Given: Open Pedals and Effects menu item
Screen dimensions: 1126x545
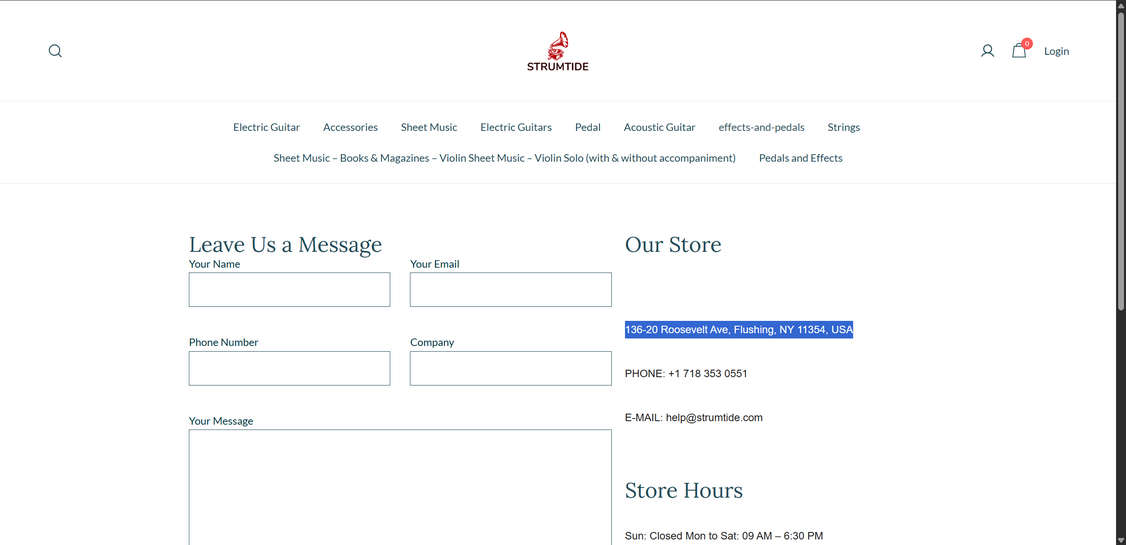Looking at the screenshot, I should tap(801, 158).
